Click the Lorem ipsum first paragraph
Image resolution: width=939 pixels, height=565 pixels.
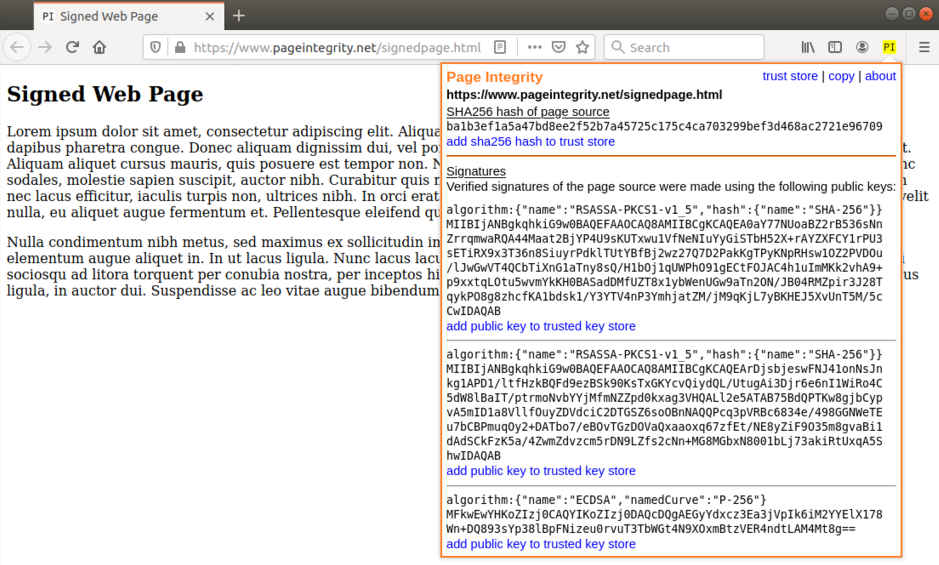tap(223, 171)
